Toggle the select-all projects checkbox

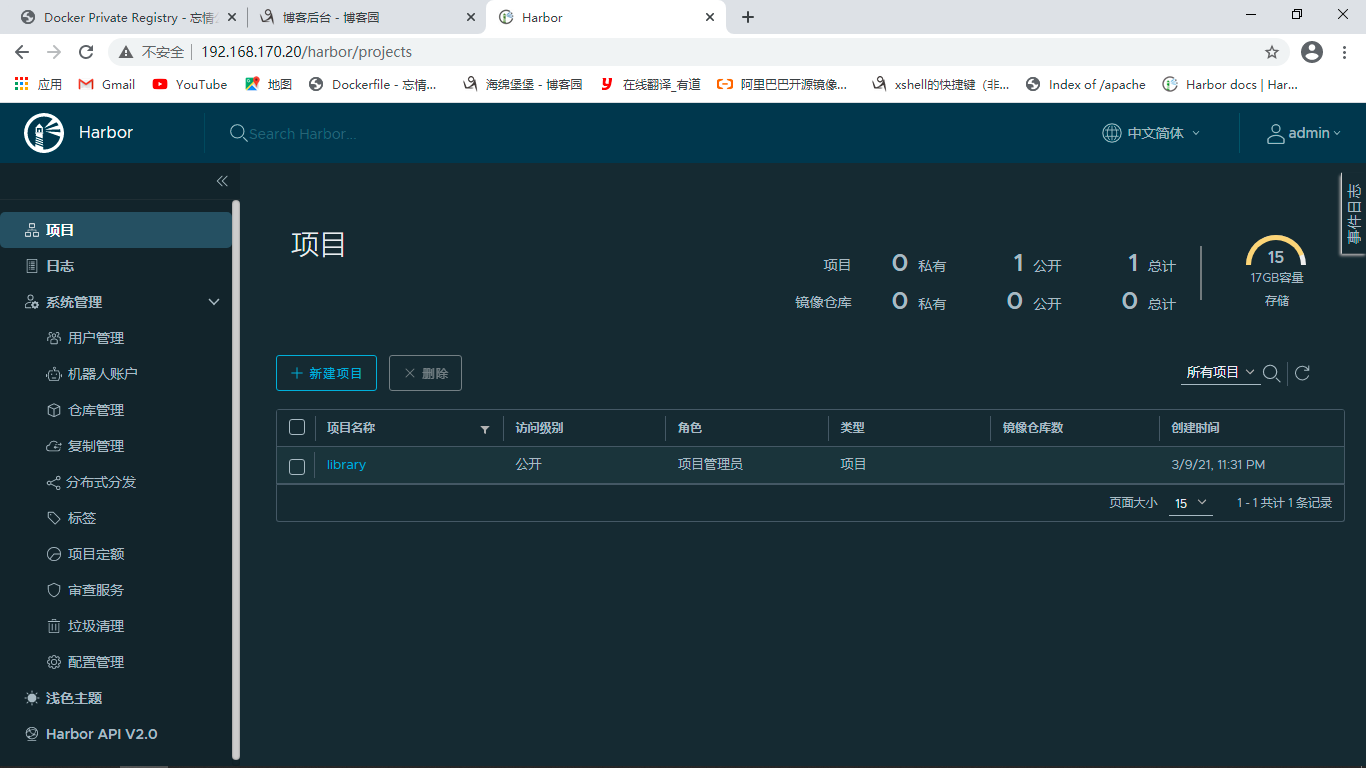pyautogui.click(x=297, y=428)
